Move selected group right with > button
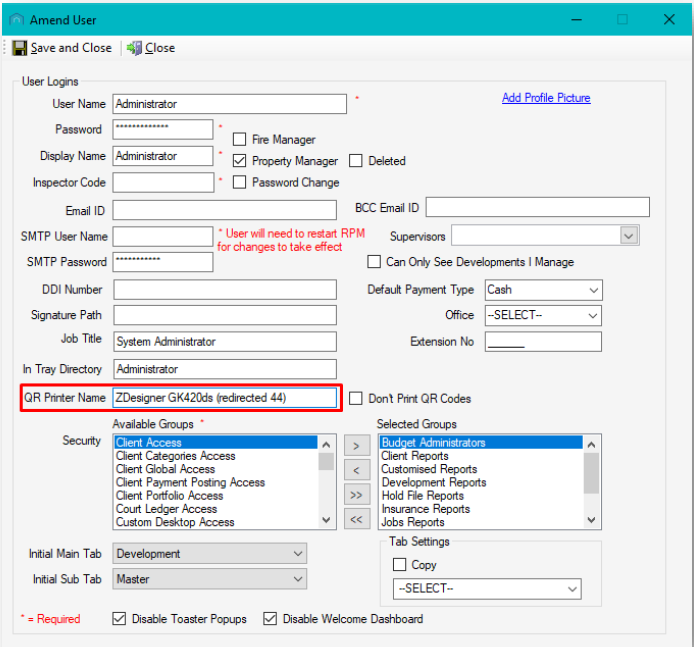Screen dimensions: 694x647 point(357,446)
